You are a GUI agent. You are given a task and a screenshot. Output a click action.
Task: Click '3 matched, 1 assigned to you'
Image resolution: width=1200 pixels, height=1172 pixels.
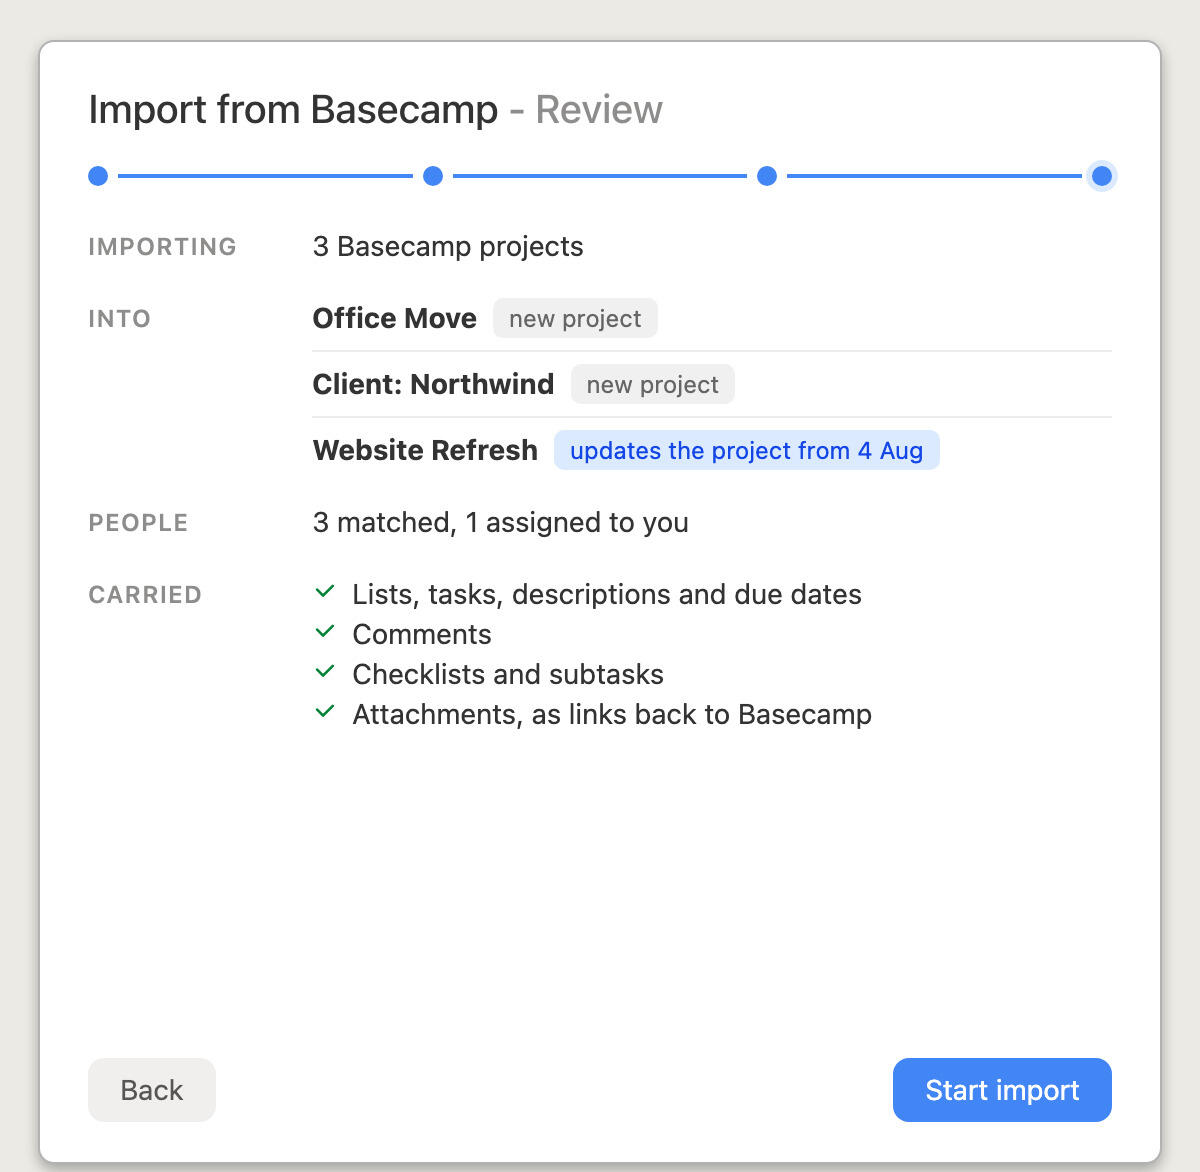[x=501, y=522]
